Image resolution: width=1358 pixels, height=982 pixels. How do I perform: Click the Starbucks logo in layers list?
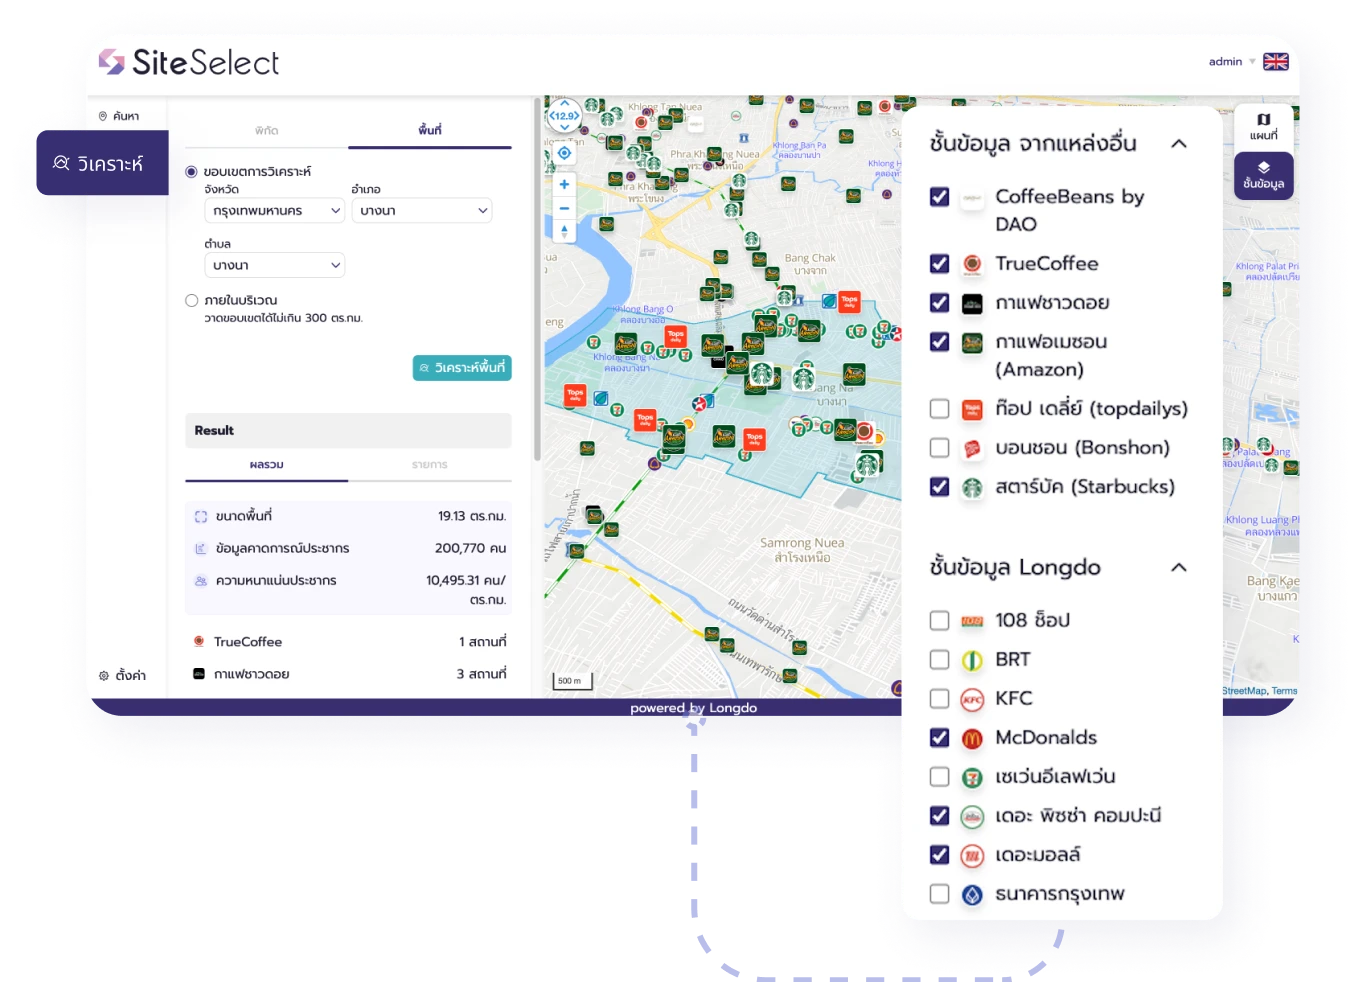click(x=972, y=488)
